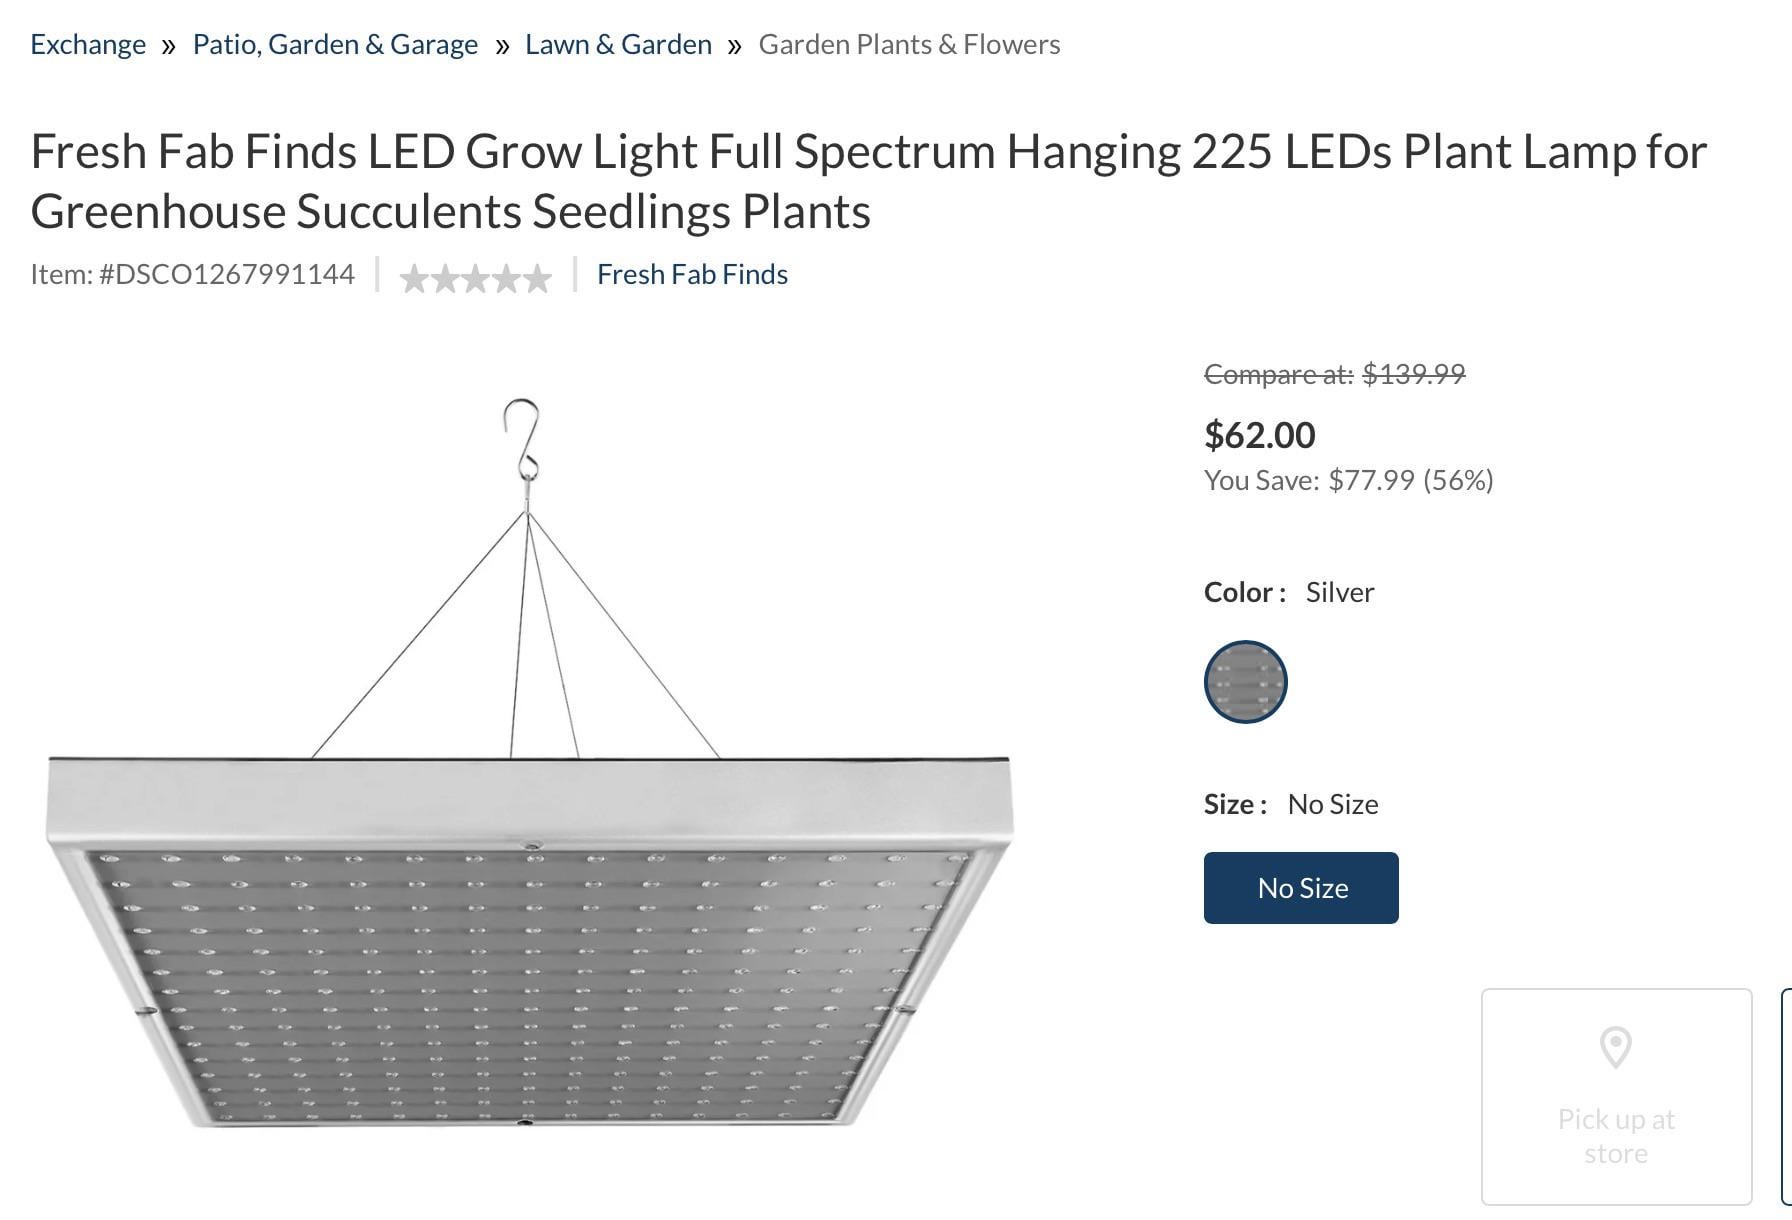Image resolution: width=1792 pixels, height=1220 pixels.
Task: Click Garden Plants & Flowers breadcrumb
Action: coord(909,45)
